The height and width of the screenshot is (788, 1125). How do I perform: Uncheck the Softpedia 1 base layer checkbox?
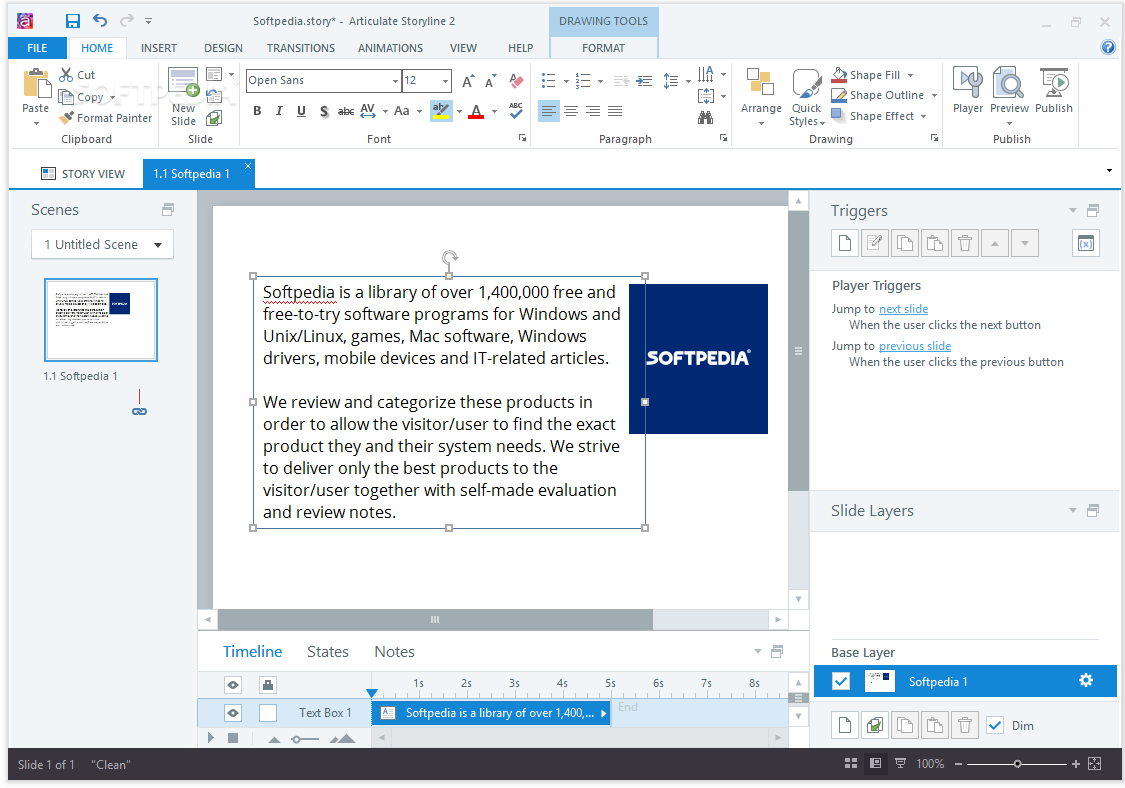(x=841, y=681)
